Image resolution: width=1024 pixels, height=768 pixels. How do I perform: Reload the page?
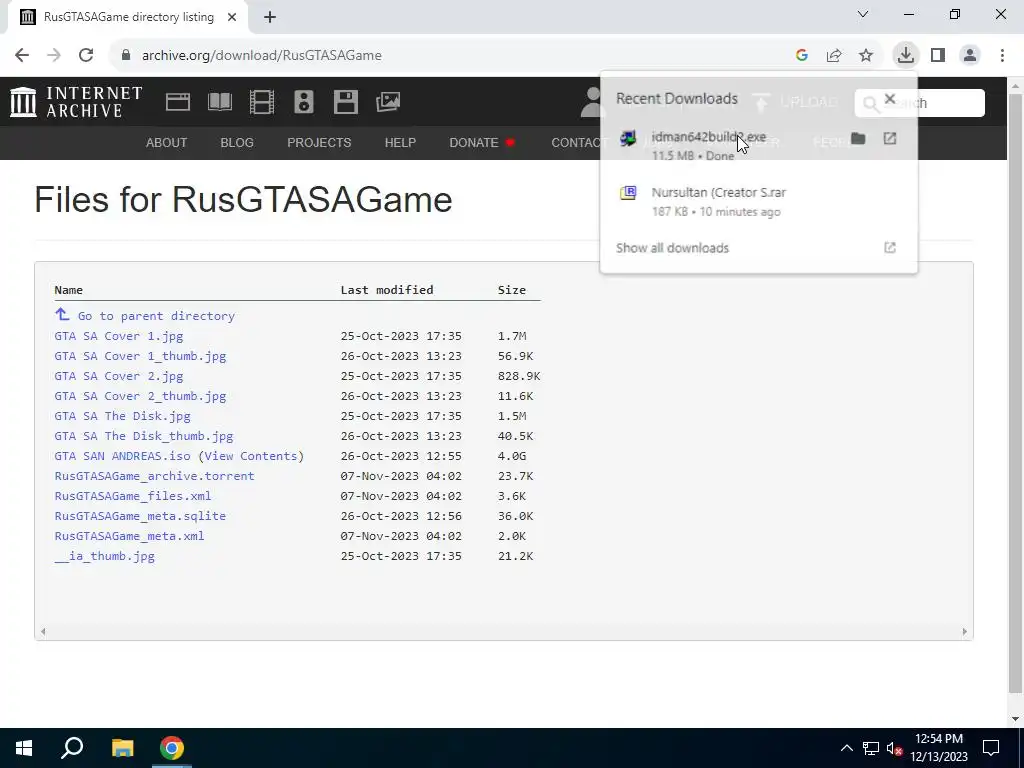[86, 55]
